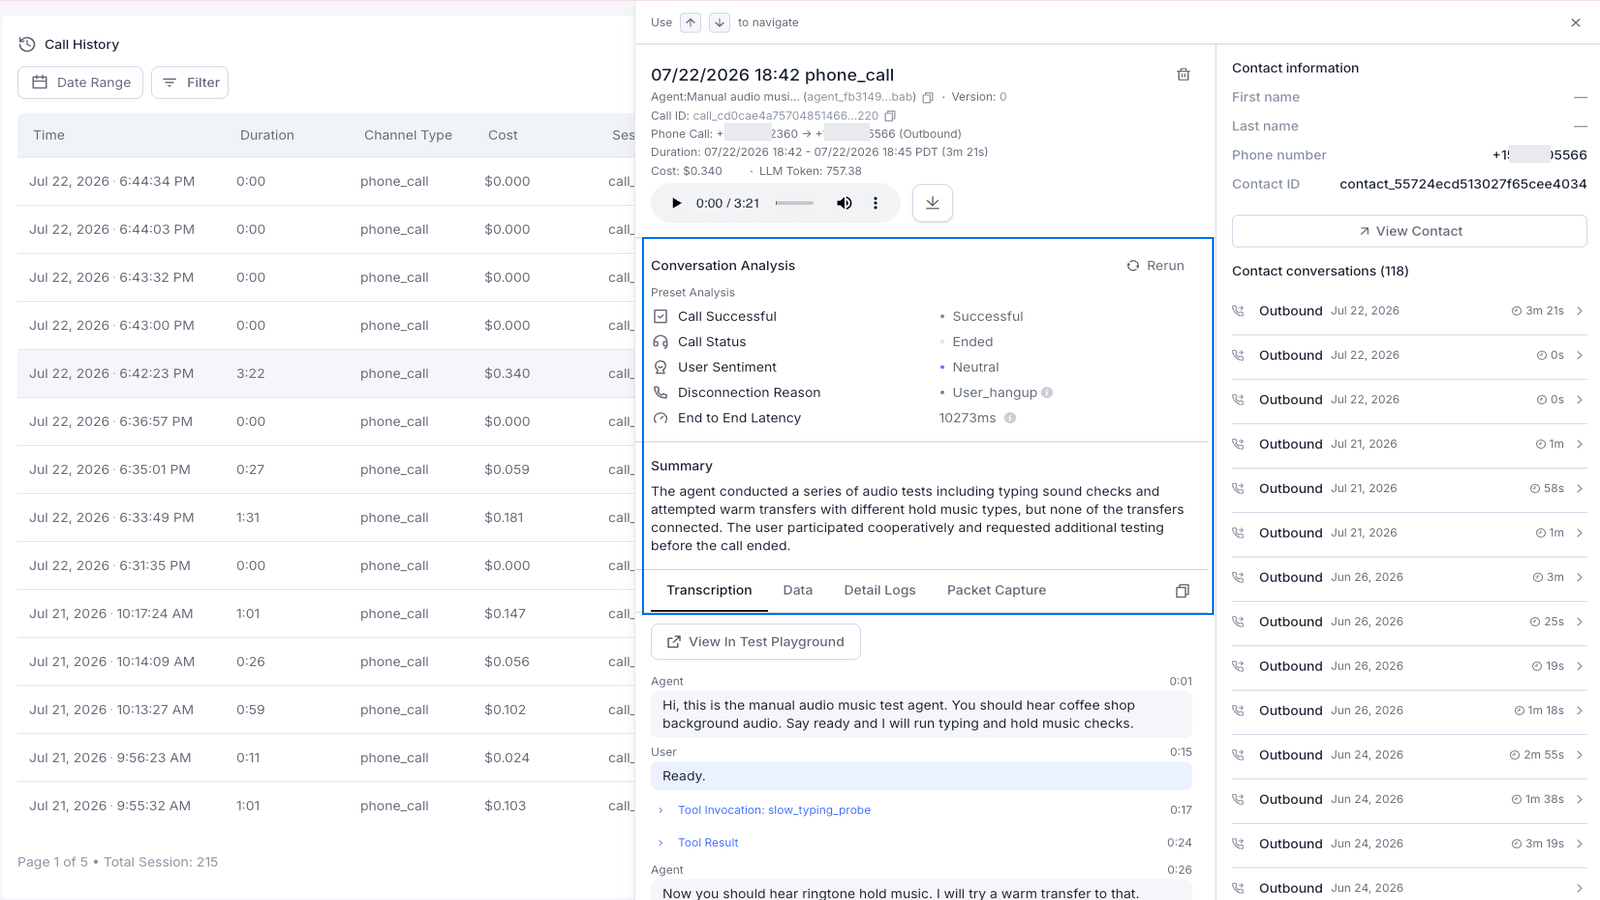This screenshot has width=1600, height=900.
Task: Click the $0.340 cost cell
Action: (x=507, y=374)
